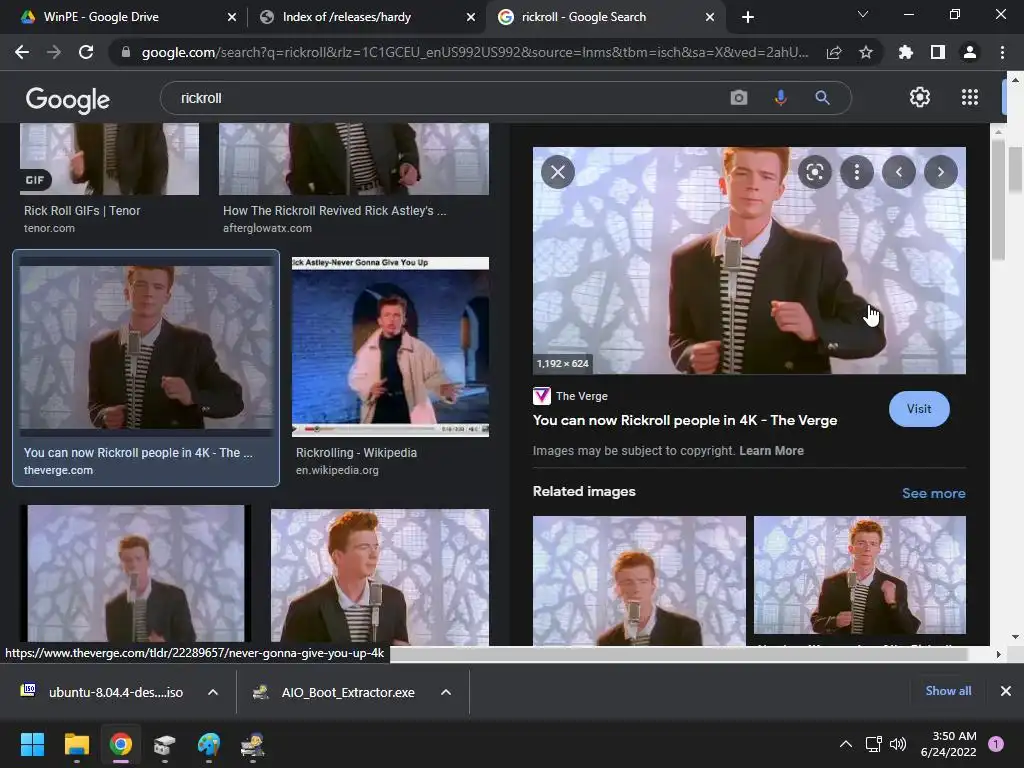This screenshot has height=768, width=1024.
Task: Share this page via address bar icon
Action: coord(833,53)
